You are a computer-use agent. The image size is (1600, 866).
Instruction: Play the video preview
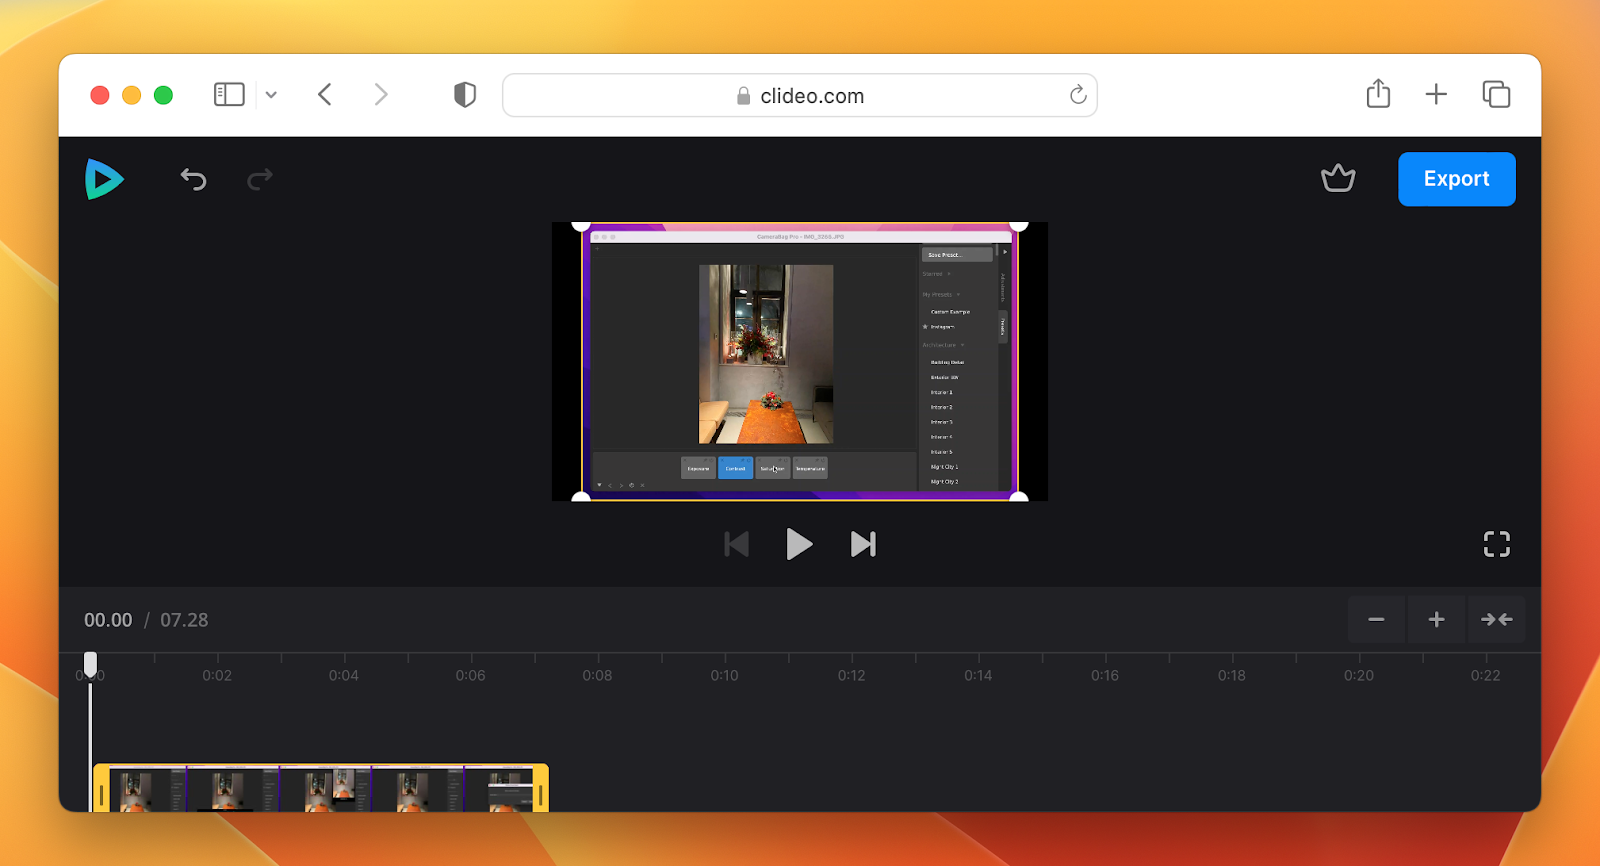coord(799,544)
